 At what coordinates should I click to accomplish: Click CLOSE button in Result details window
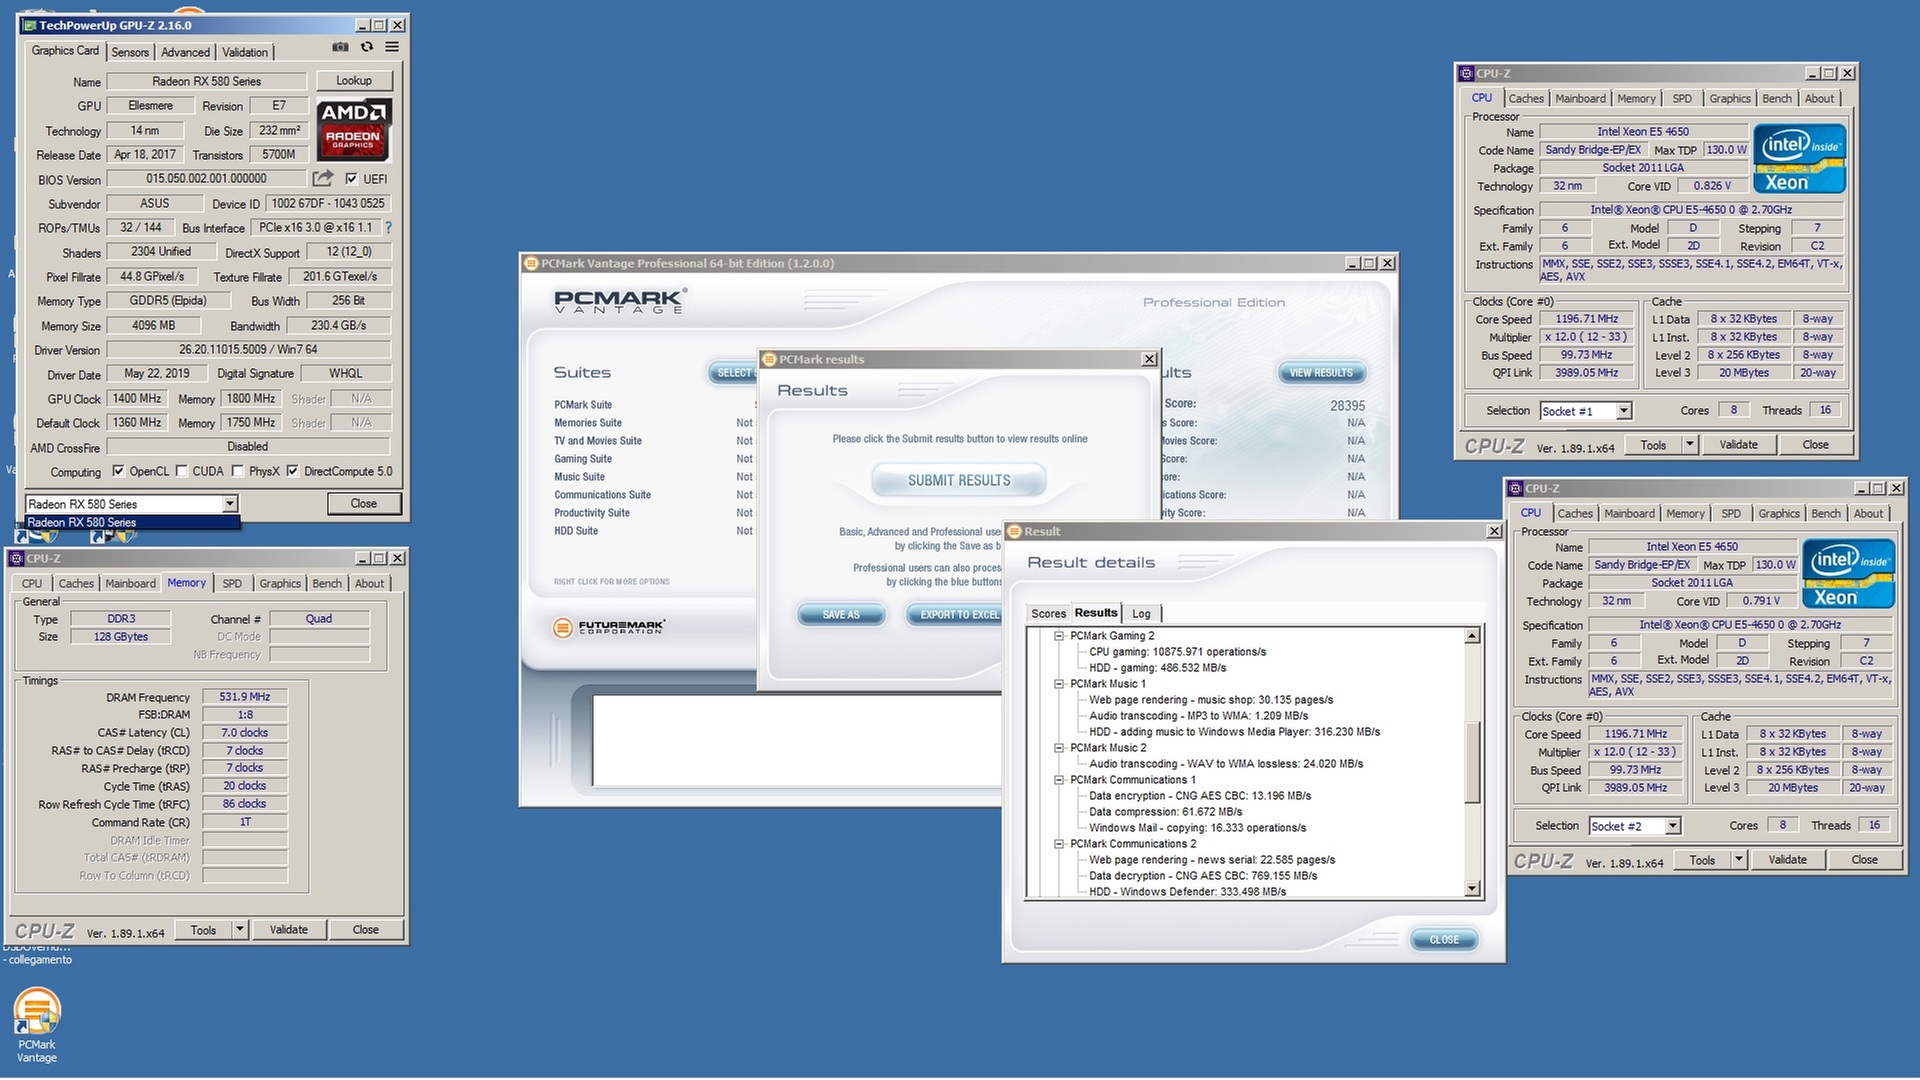pos(1444,940)
